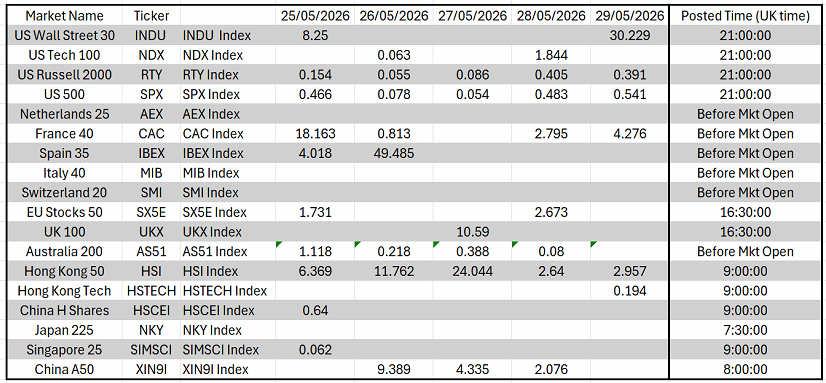Click the 0.063 value for NDX
Screen dimensions: 826x383
tap(394, 55)
